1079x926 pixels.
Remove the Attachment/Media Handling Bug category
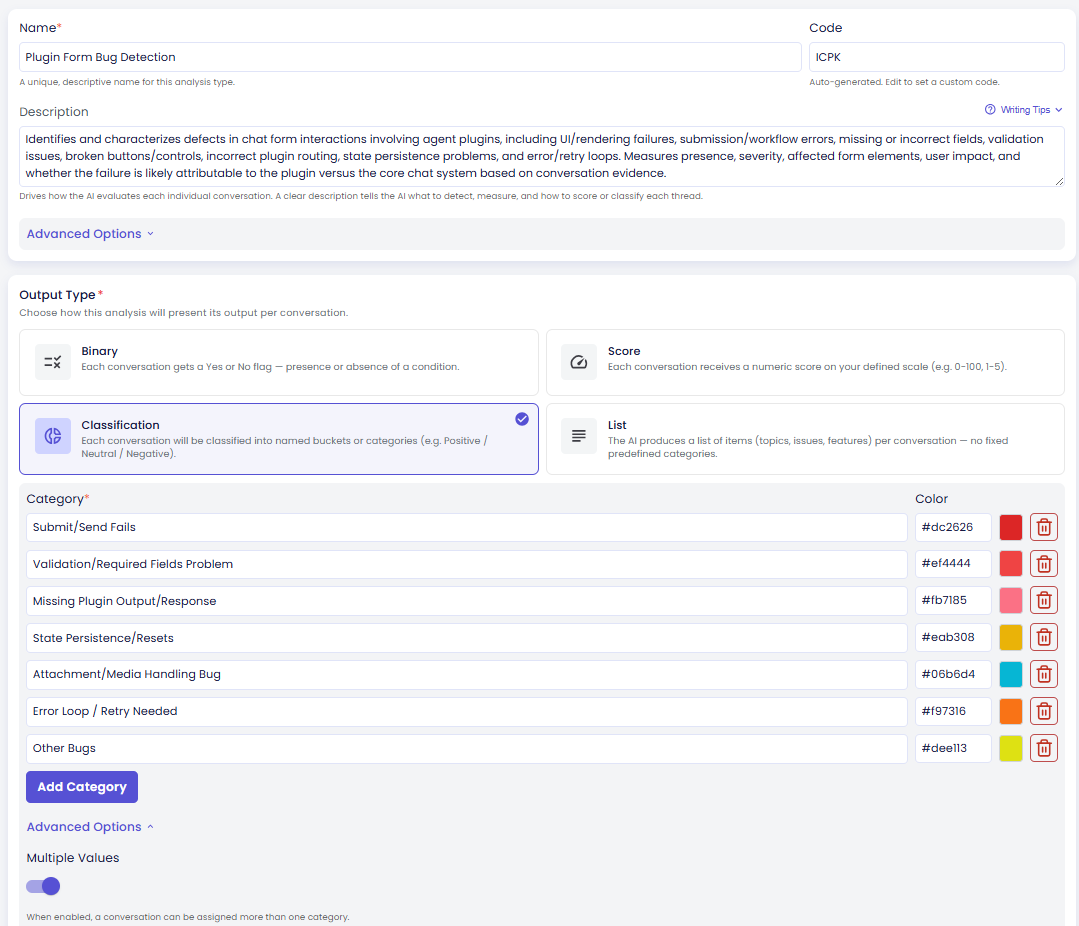(1043, 674)
